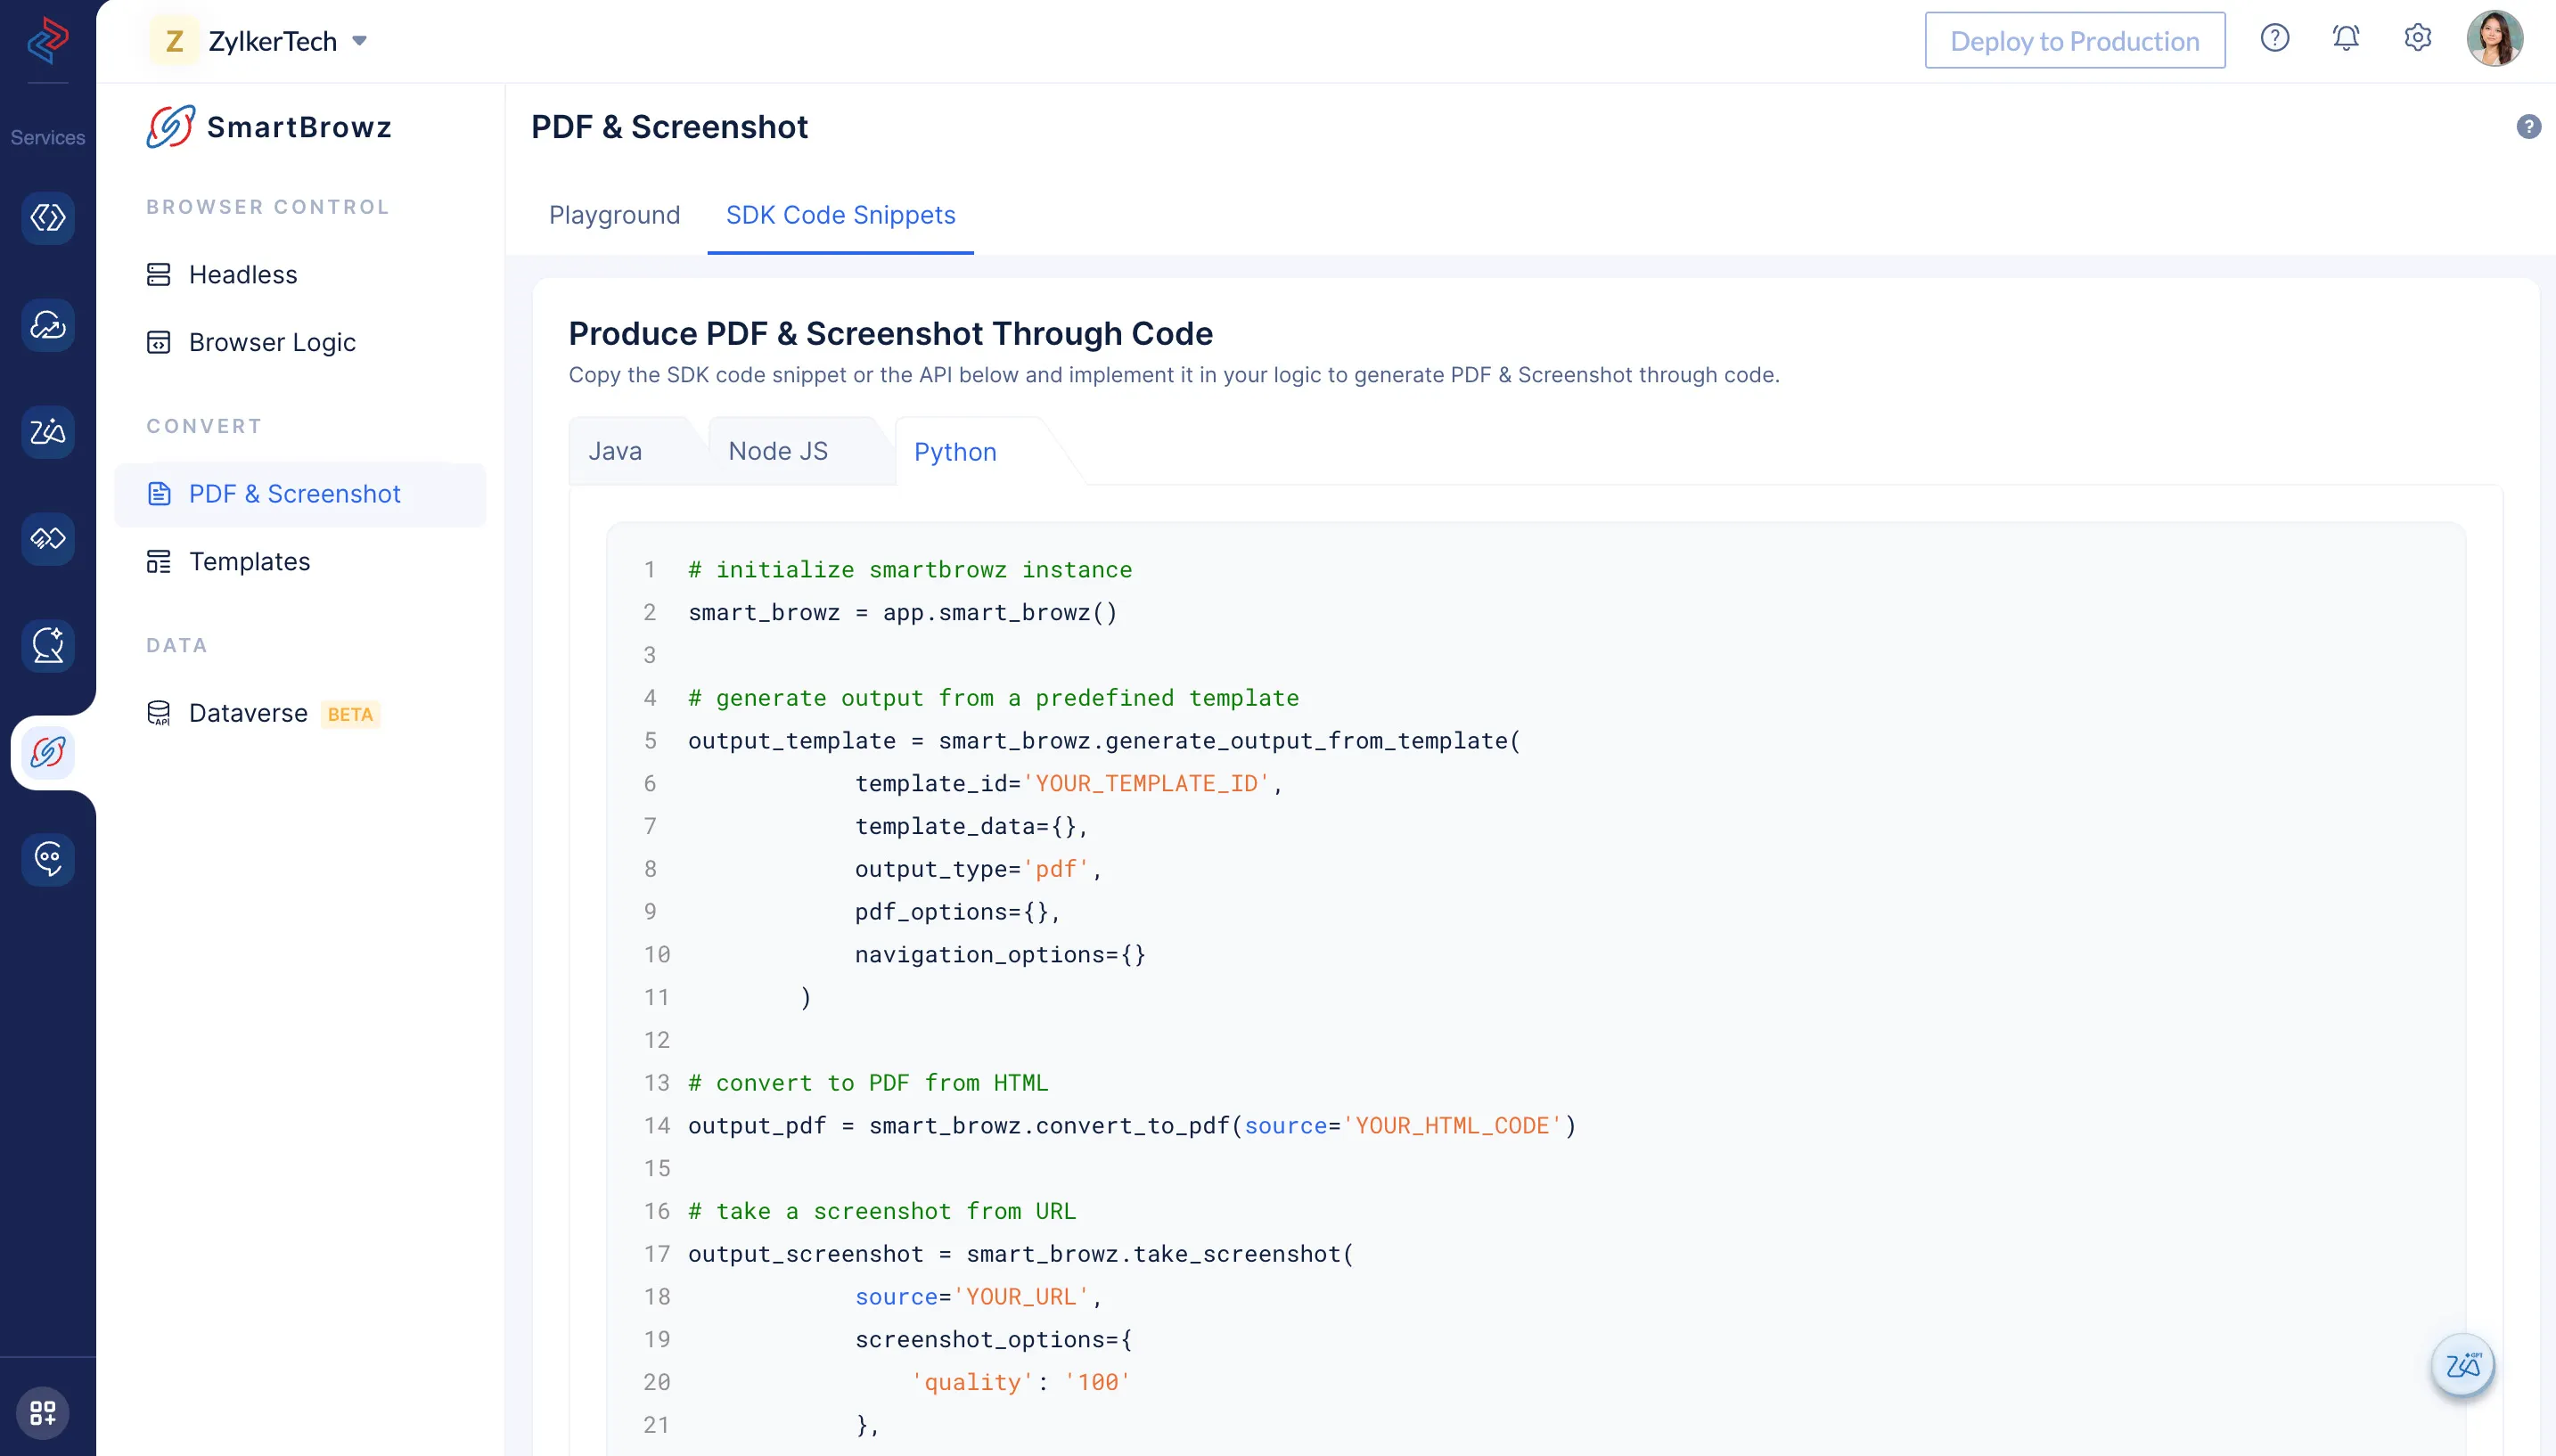Open the code-brackets service icon in the left rail
This screenshot has height=1456, width=2556.
47,218
